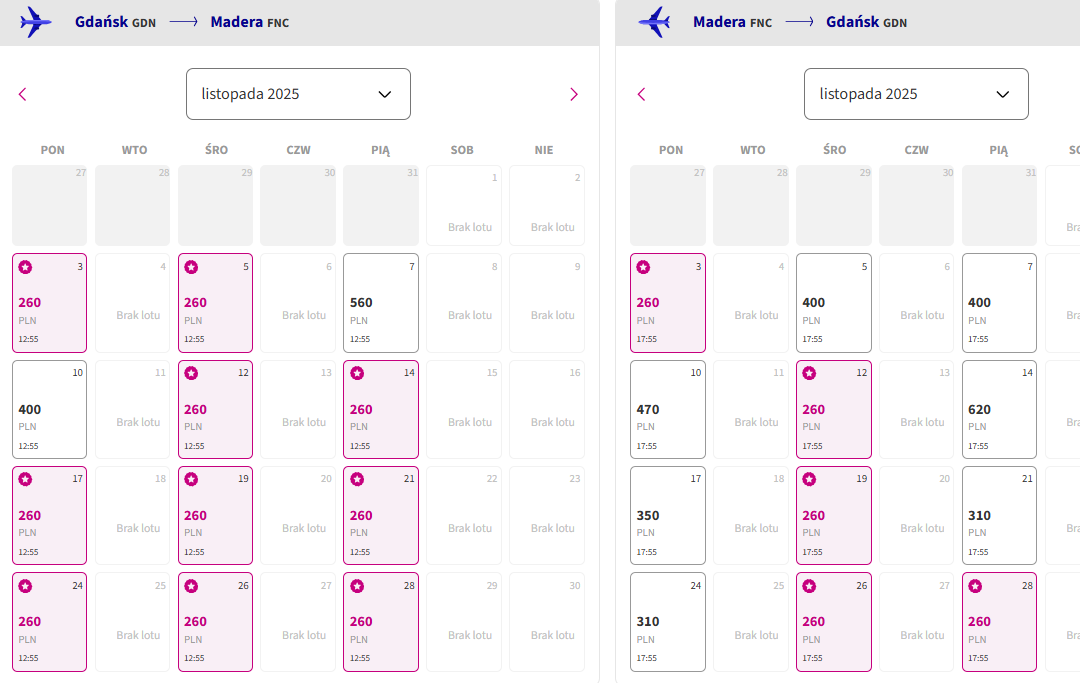Click lowest-price star on outbound November 19
This screenshot has width=1080, height=683.
point(191,479)
